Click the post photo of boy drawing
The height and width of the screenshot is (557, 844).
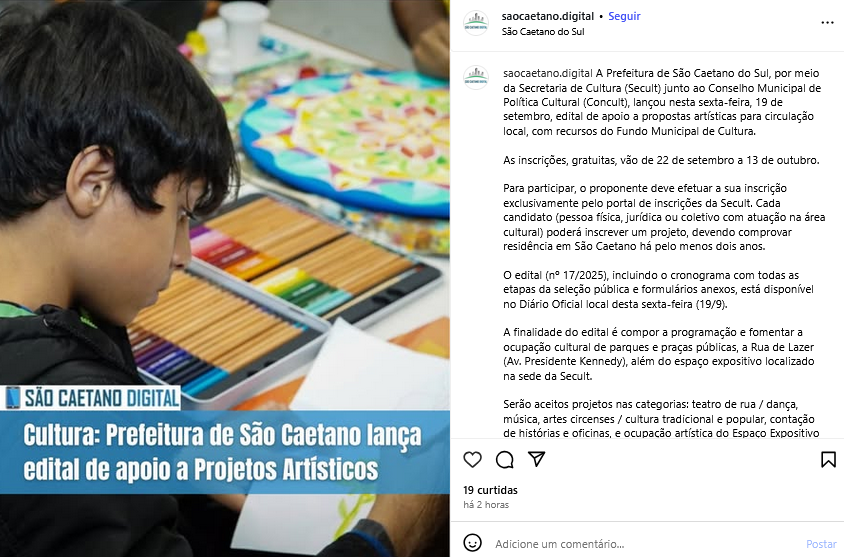[x=224, y=215]
